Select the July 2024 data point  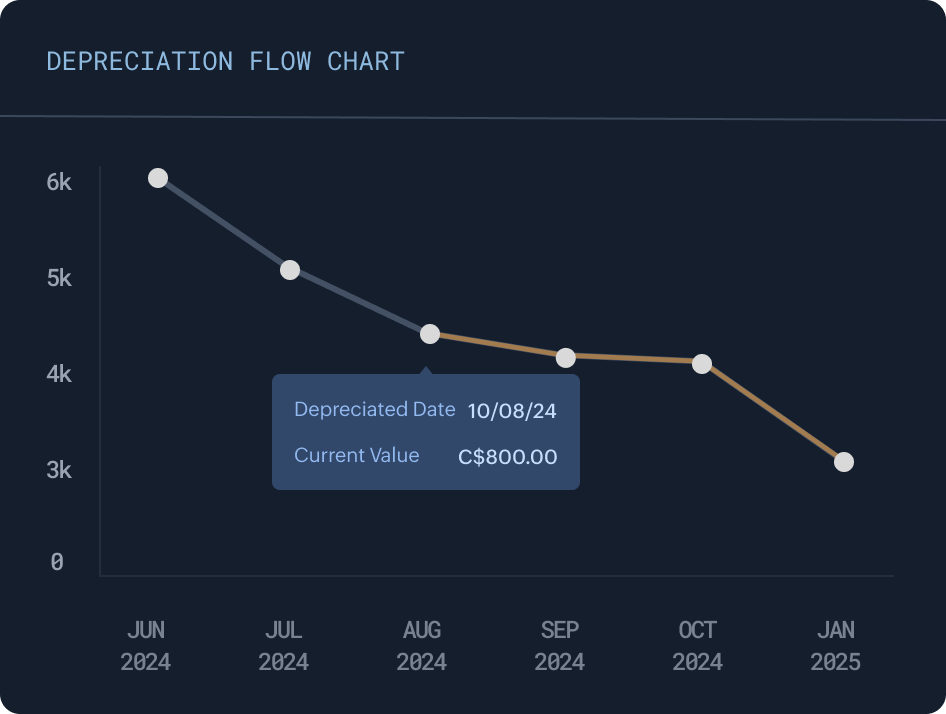click(x=290, y=270)
